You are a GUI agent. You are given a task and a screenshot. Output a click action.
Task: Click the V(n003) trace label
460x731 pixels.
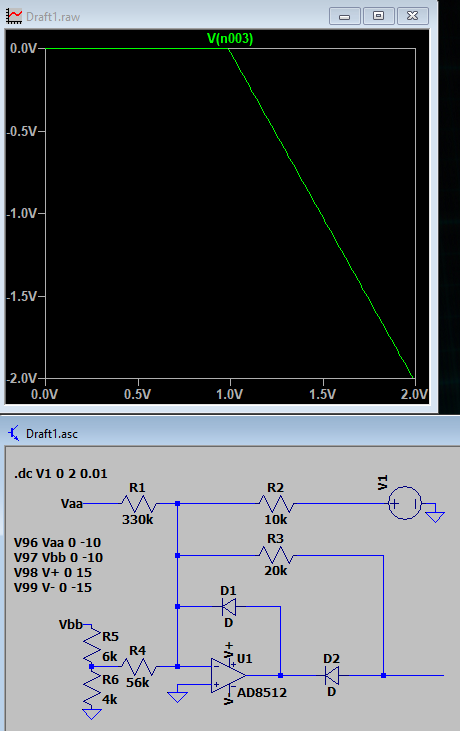[230, 38]
